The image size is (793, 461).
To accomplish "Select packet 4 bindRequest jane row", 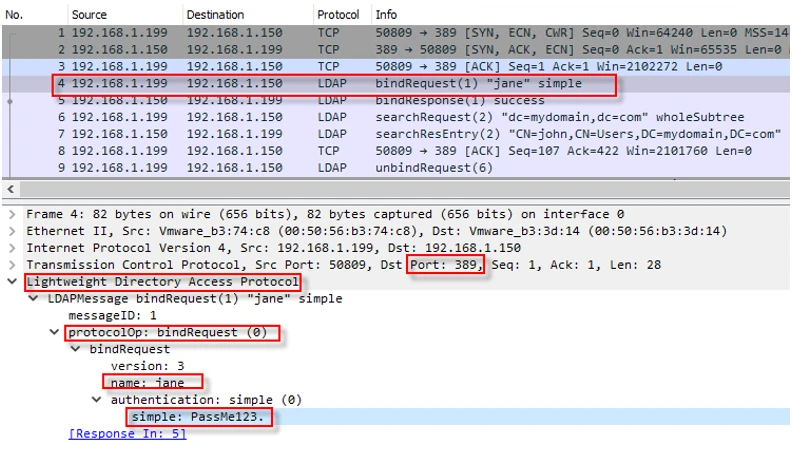I will [395, 83].
